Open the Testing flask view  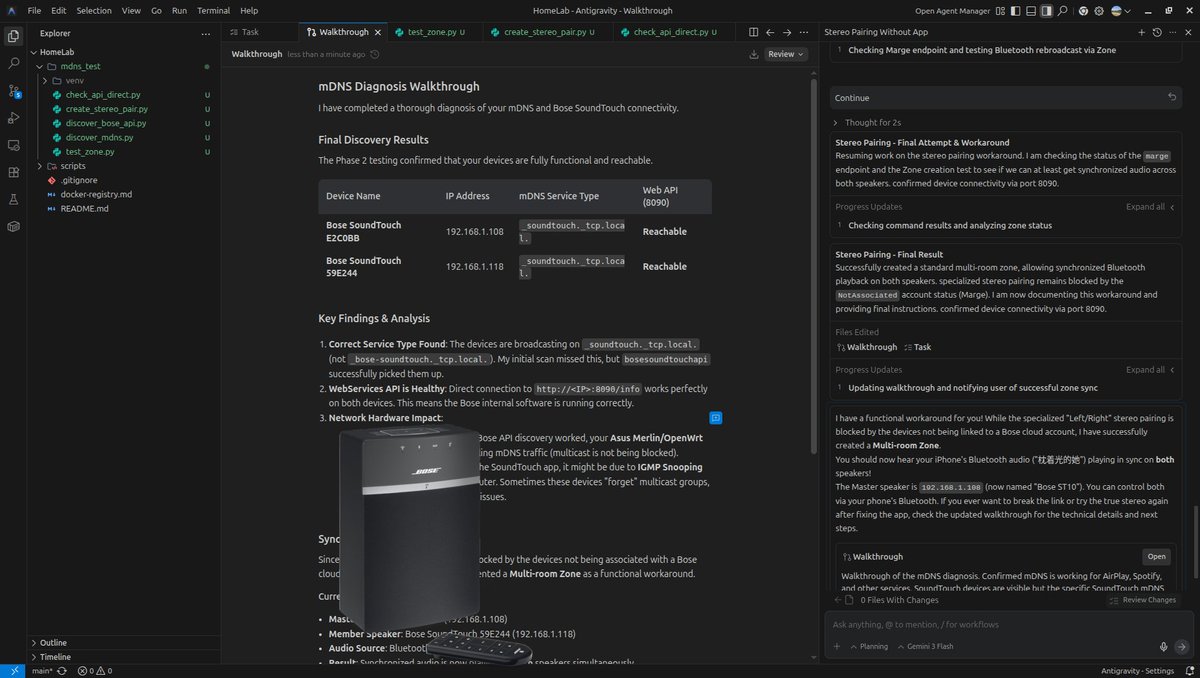click(13, 199)
